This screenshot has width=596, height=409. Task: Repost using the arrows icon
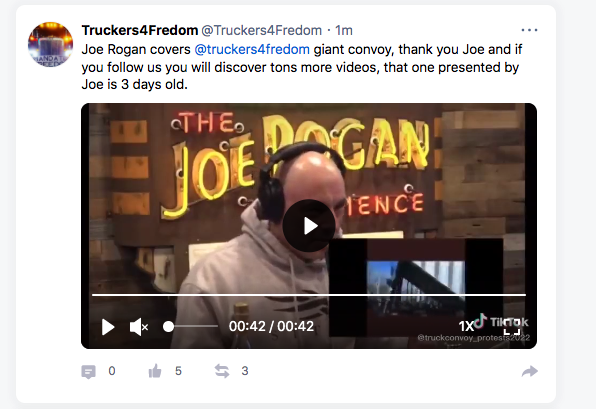click(222, 371)
